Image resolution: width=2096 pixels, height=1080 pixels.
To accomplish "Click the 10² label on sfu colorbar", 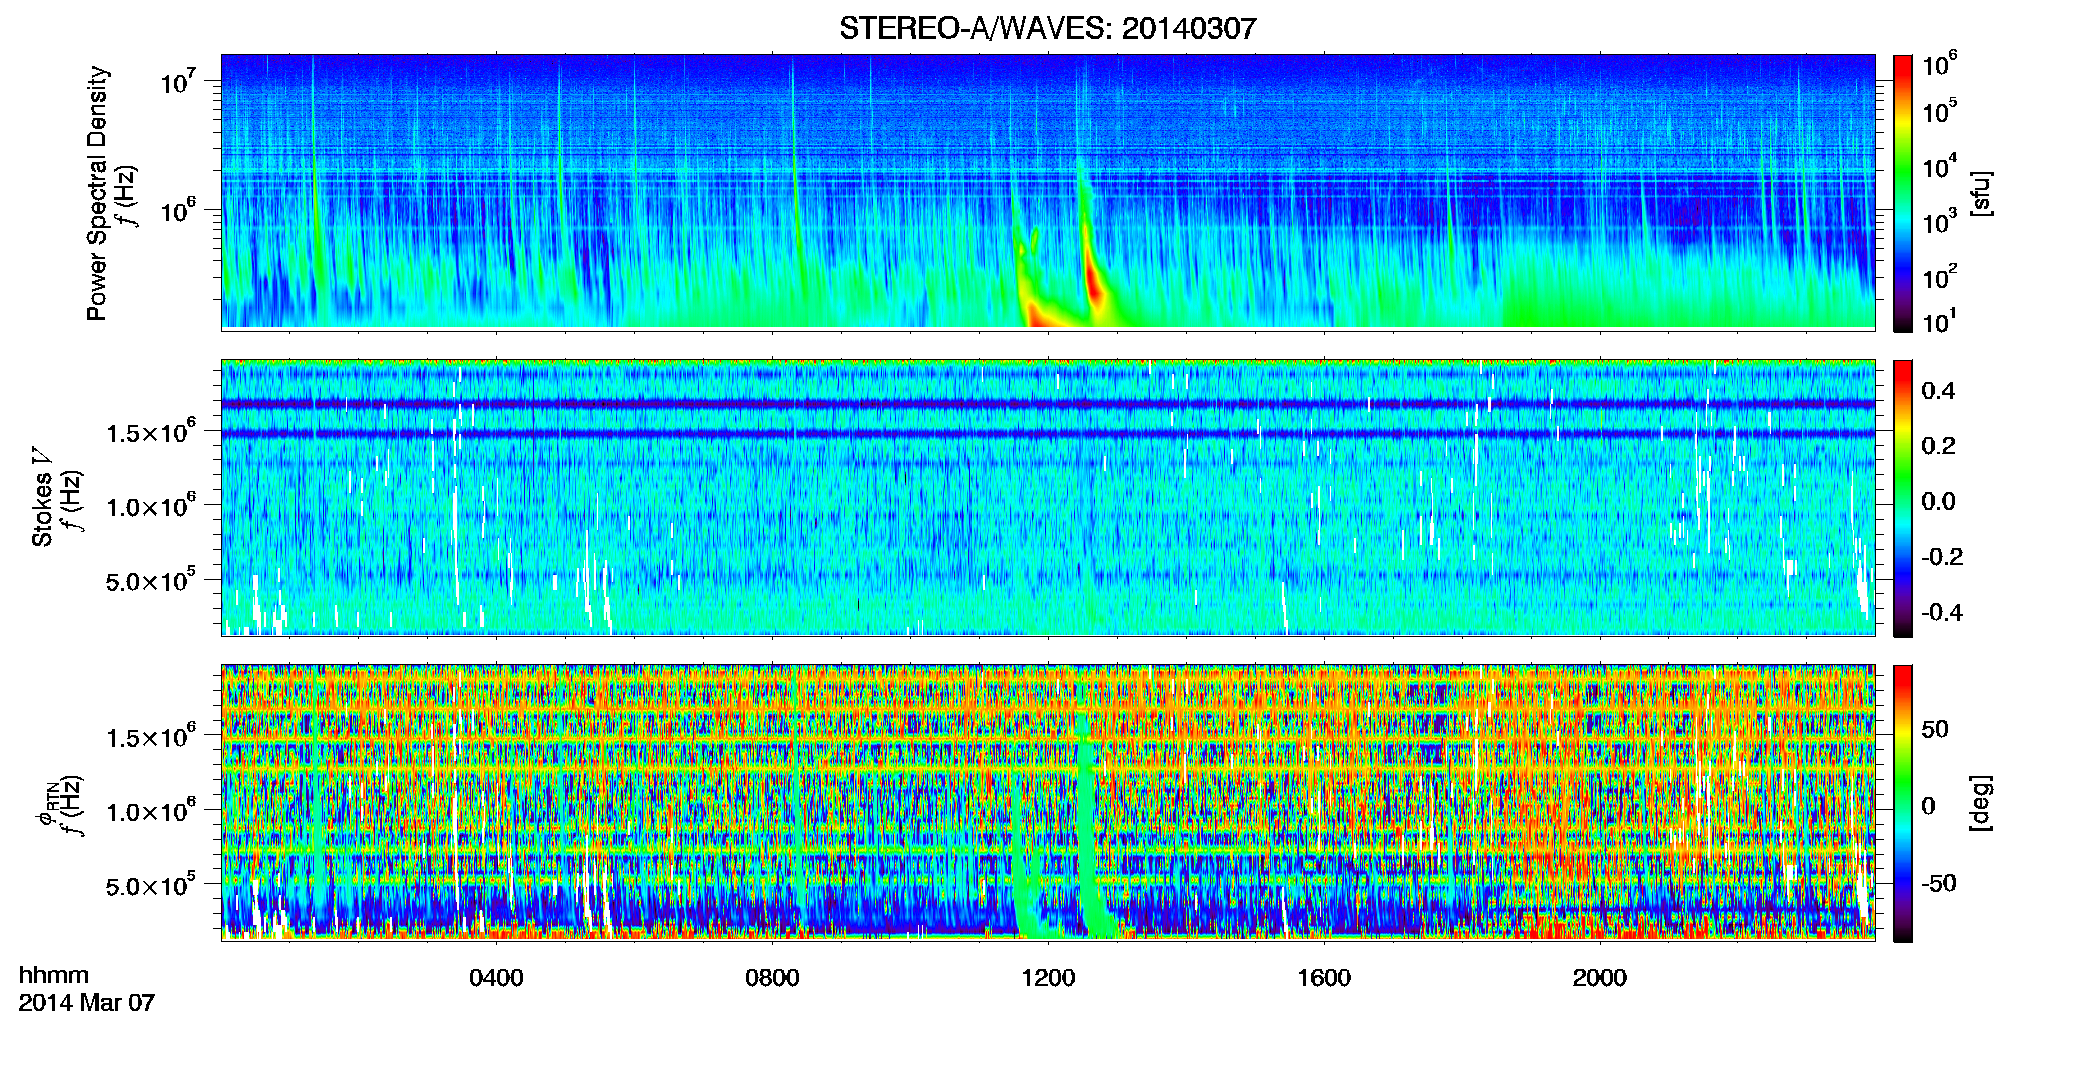I will (1940, 275).
